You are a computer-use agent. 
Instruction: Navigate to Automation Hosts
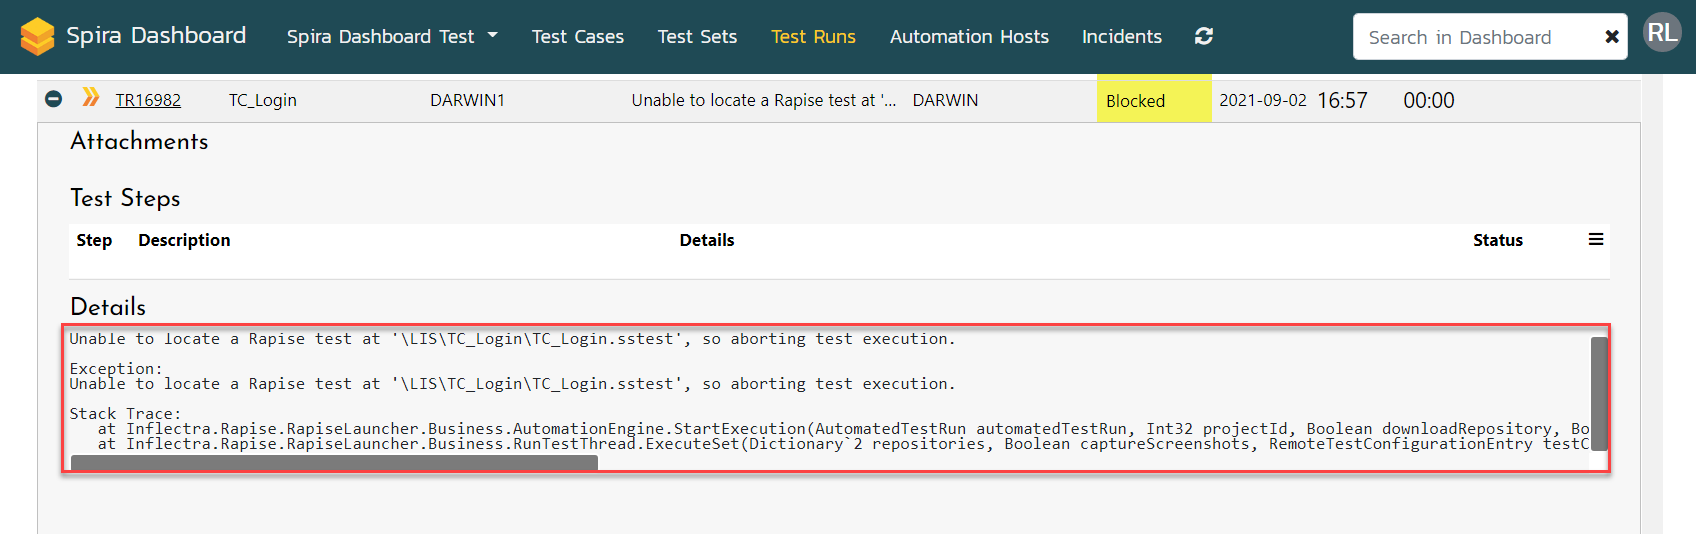(969, 37)
